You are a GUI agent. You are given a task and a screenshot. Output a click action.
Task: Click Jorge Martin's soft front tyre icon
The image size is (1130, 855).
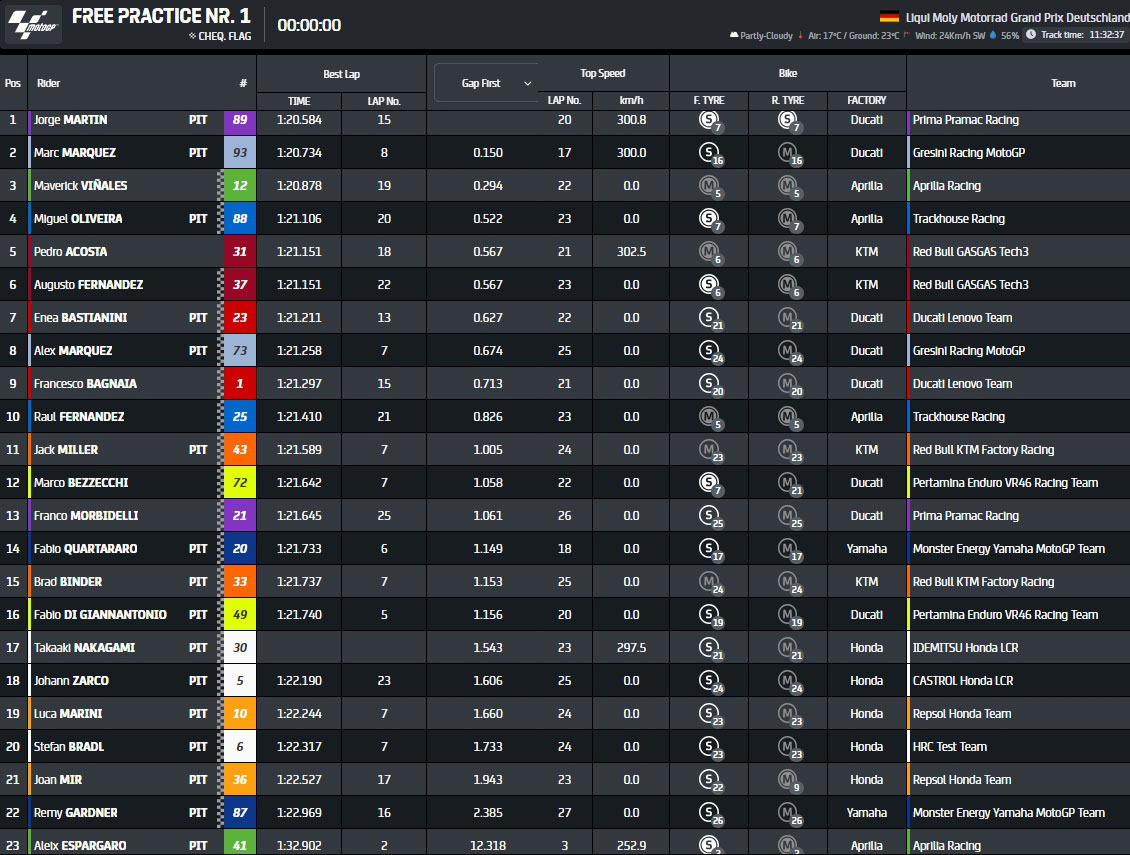(x=708, y=121)
